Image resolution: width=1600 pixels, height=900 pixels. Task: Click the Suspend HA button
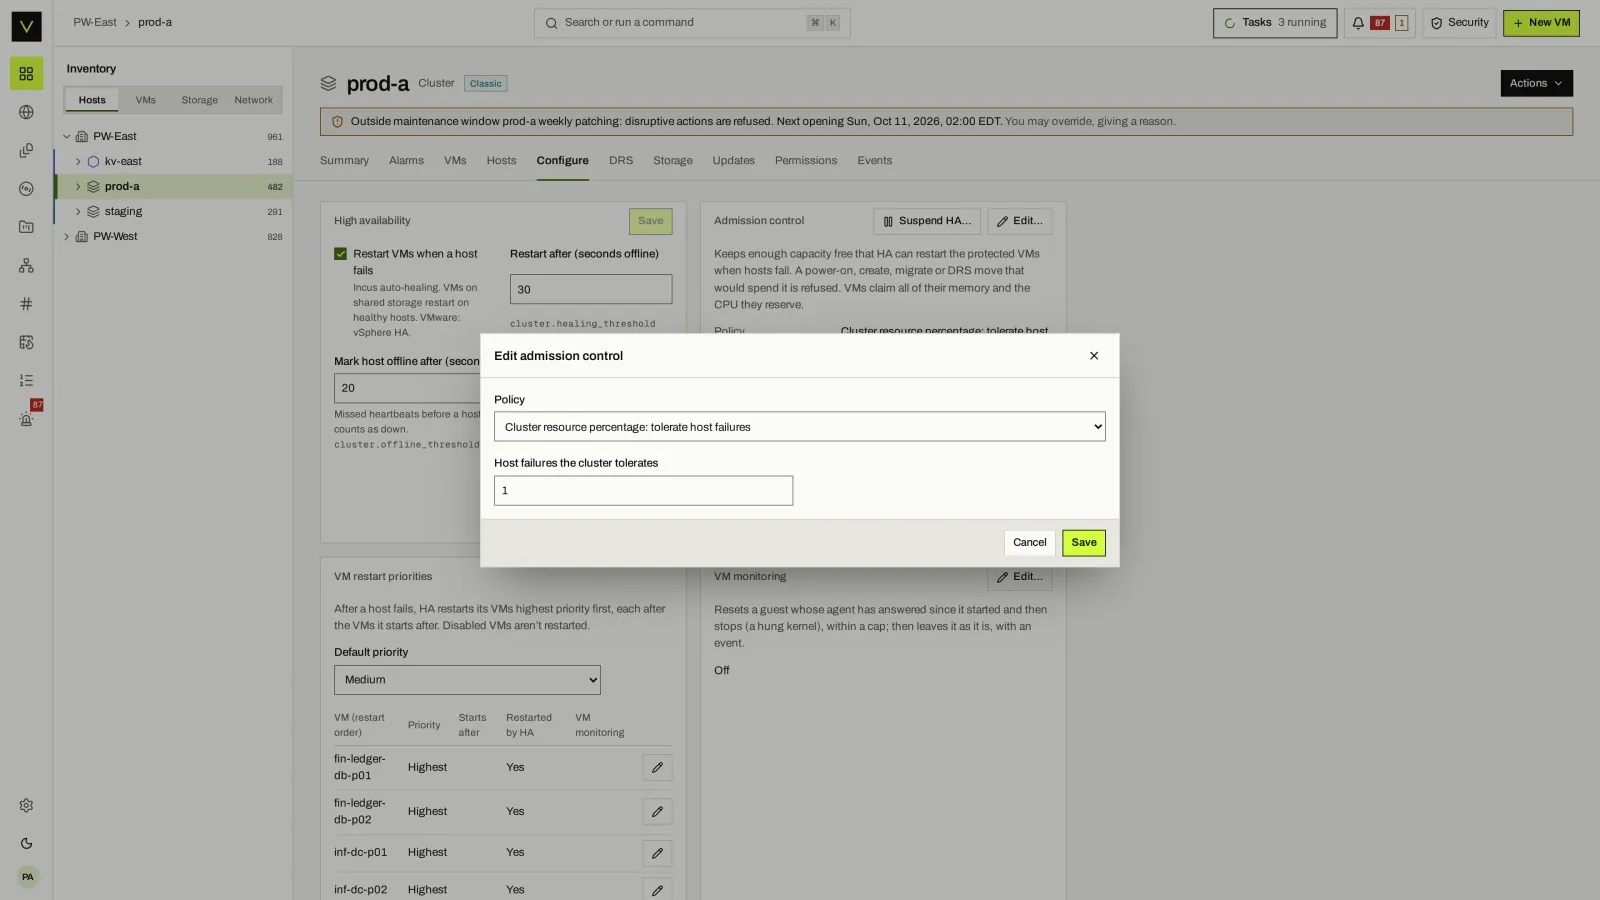[x=927, y=221]
